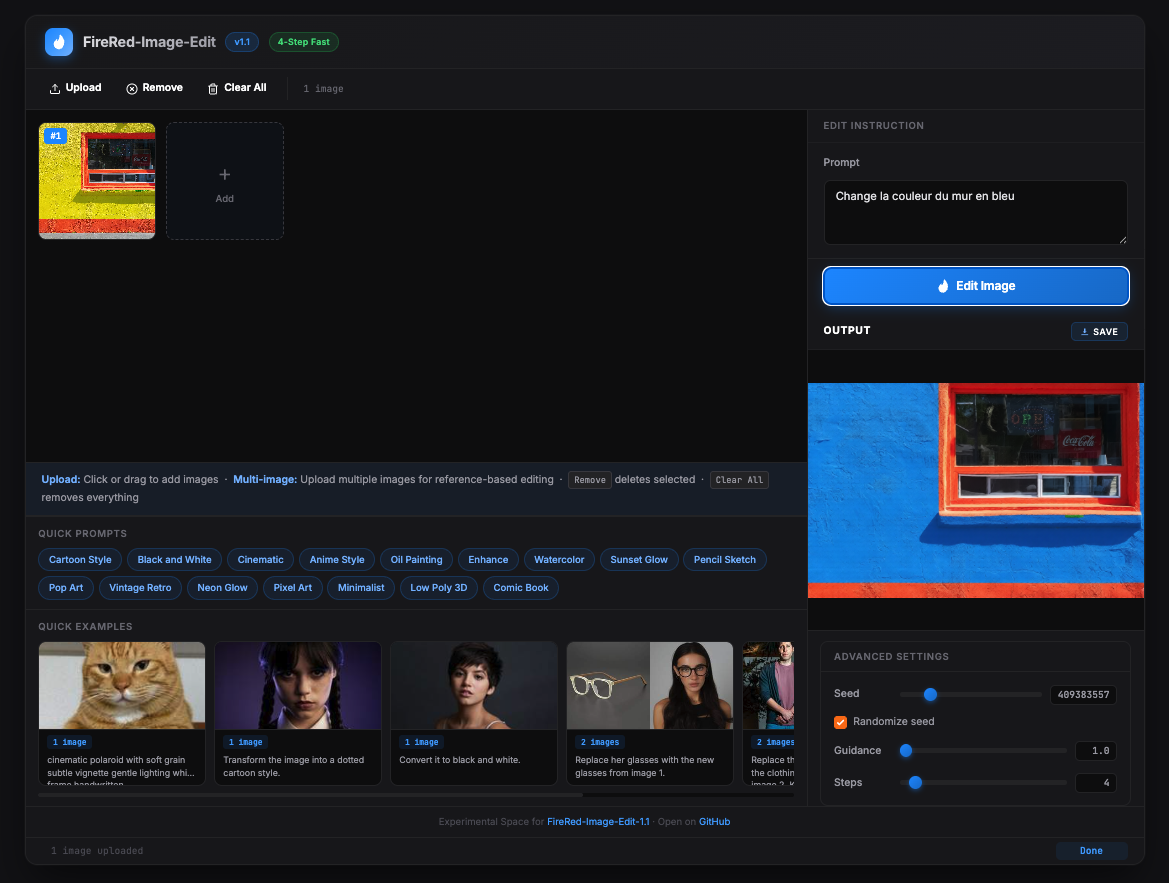Click the FireRed flame logo icon
The image size is (1169, 883).
(x=59, y=42)
